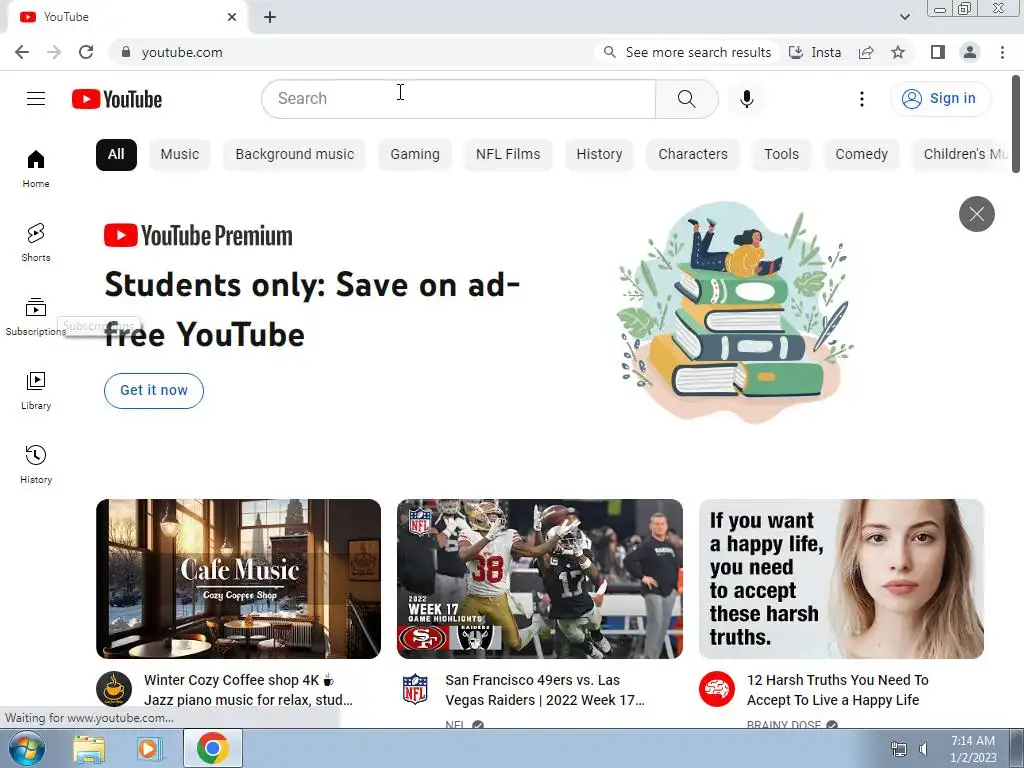Select the Background music chip
The width and height of the screenshot is (1024, 768).
pos(295,155)
